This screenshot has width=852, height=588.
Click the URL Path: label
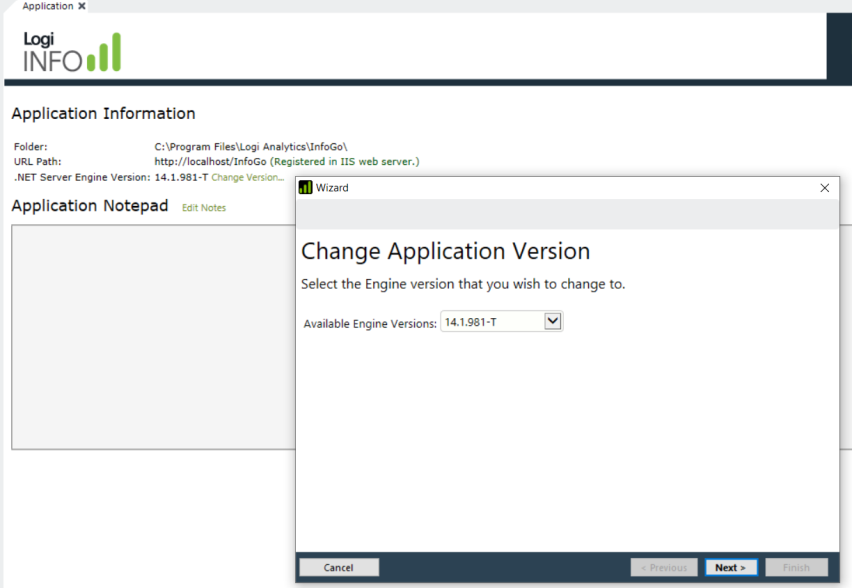click(37, 161)
